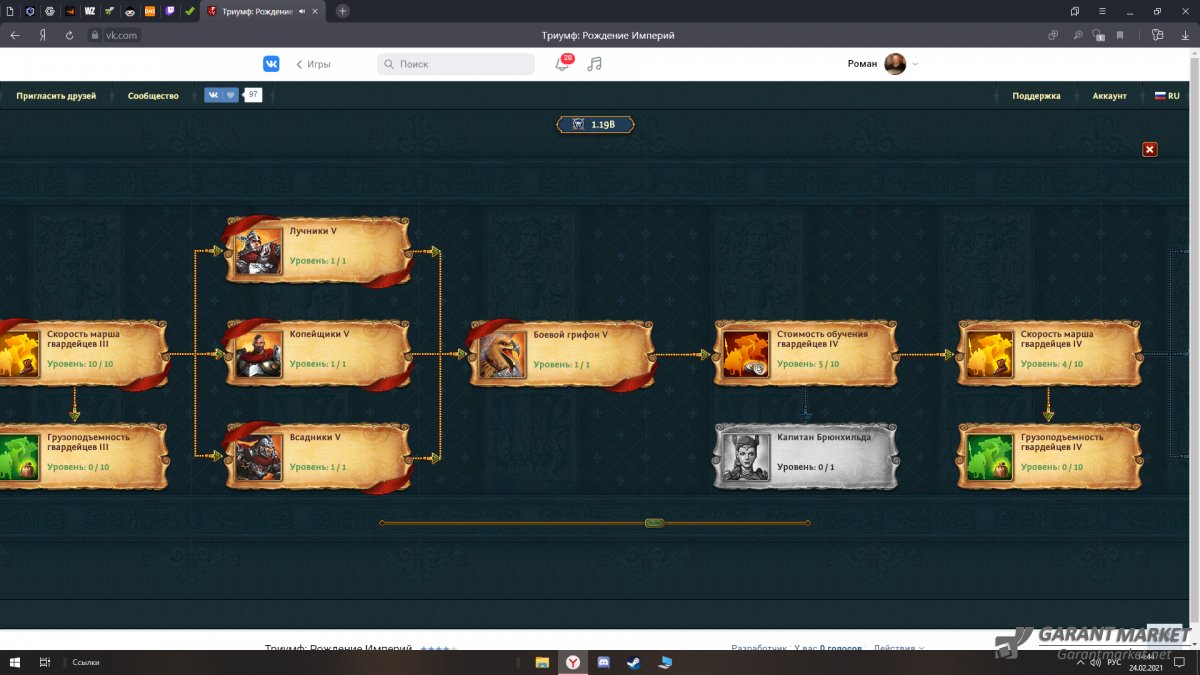Click the Лучники V archer portrait icon

(x=259, y=251)
